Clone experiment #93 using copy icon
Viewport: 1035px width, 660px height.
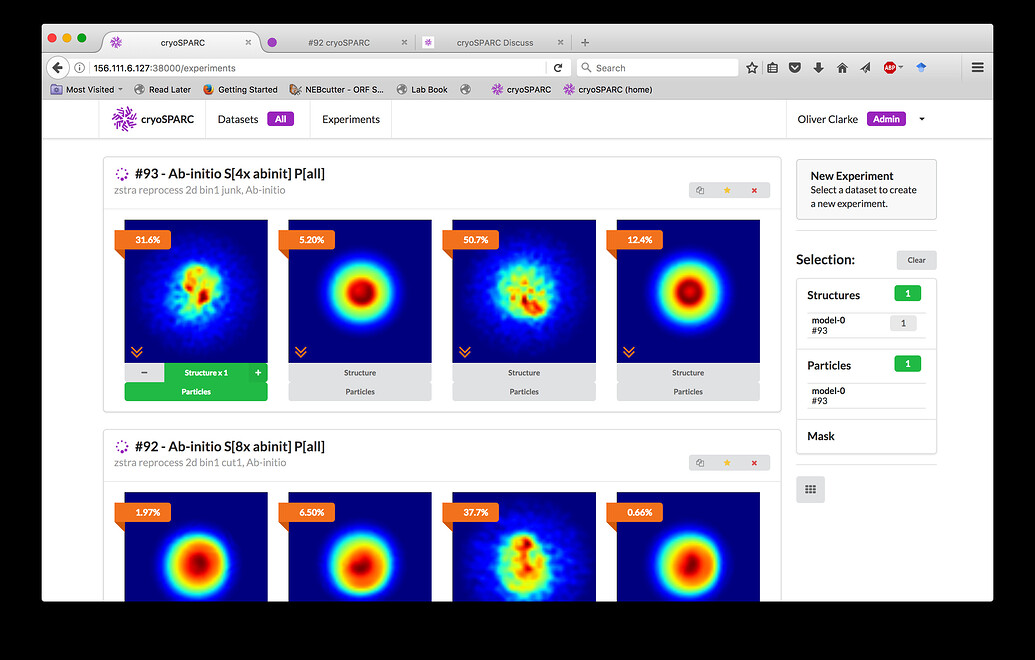[700, 190]
